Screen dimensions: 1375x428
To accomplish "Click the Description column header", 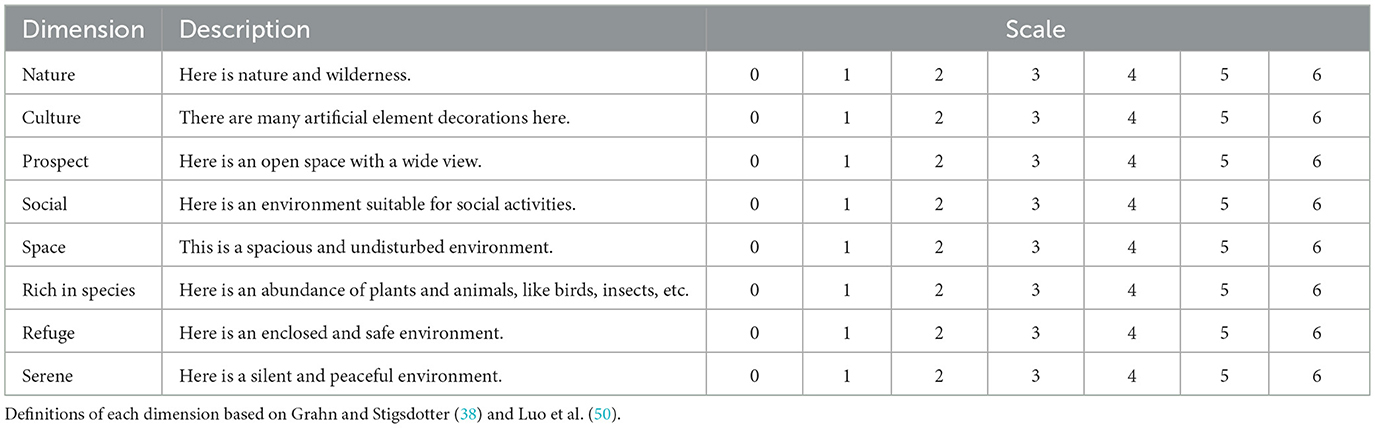I will coord(244,30).
